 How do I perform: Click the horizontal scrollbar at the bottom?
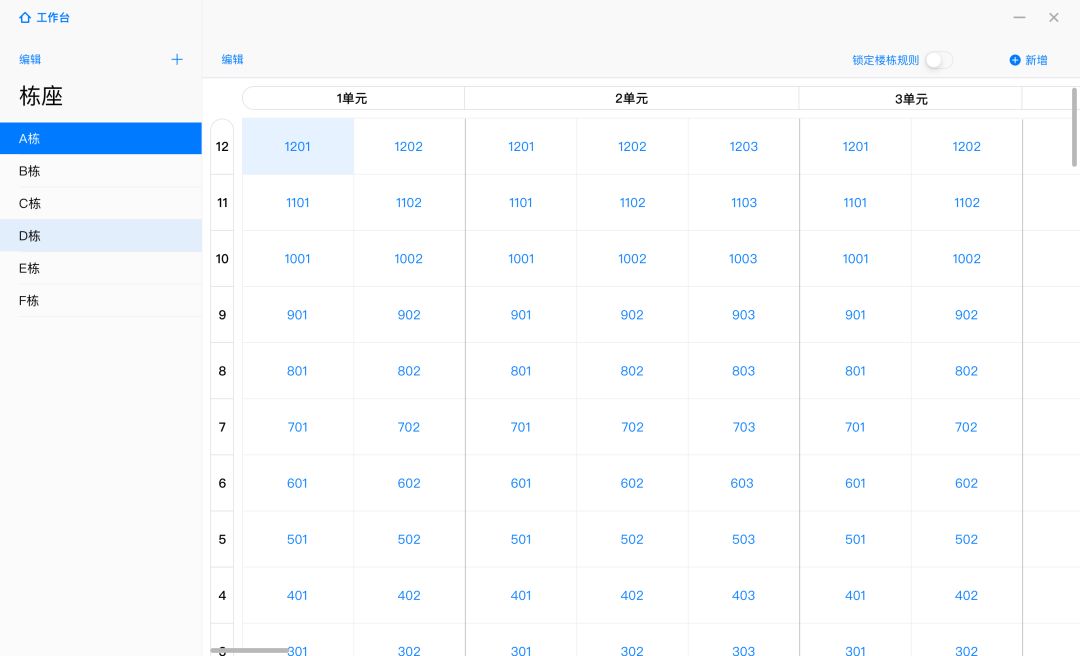click(x=249, y=650)
